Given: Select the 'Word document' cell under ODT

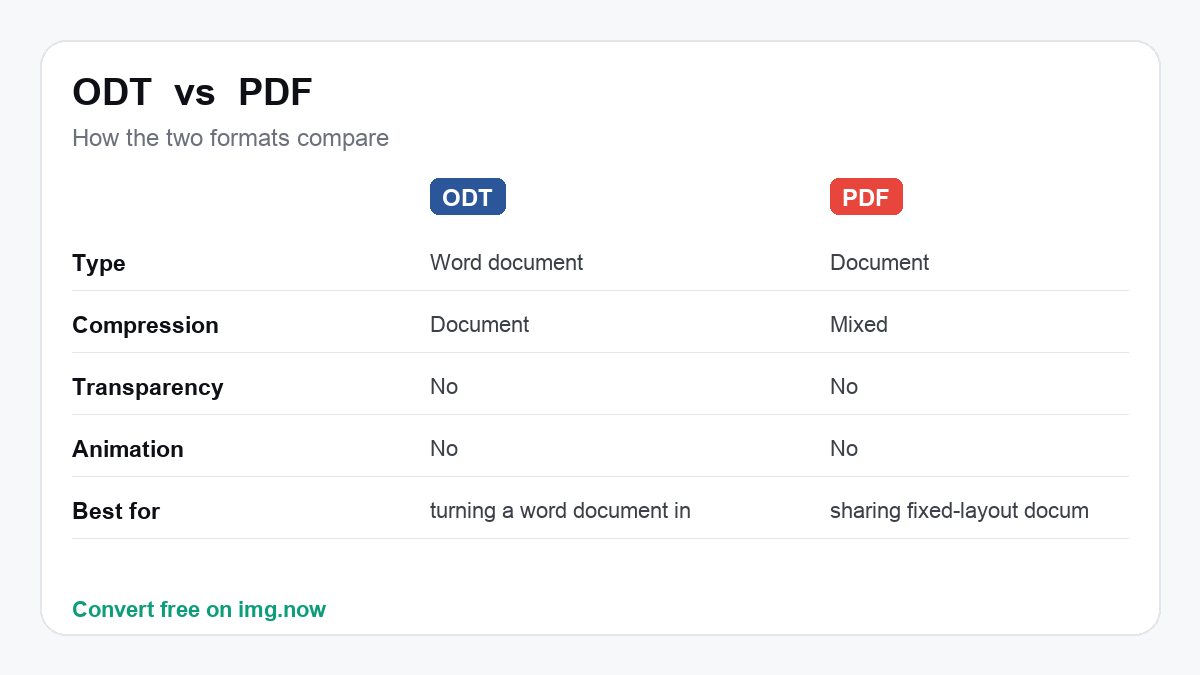Looking at the screenshot, I should (x=506, y=262).
